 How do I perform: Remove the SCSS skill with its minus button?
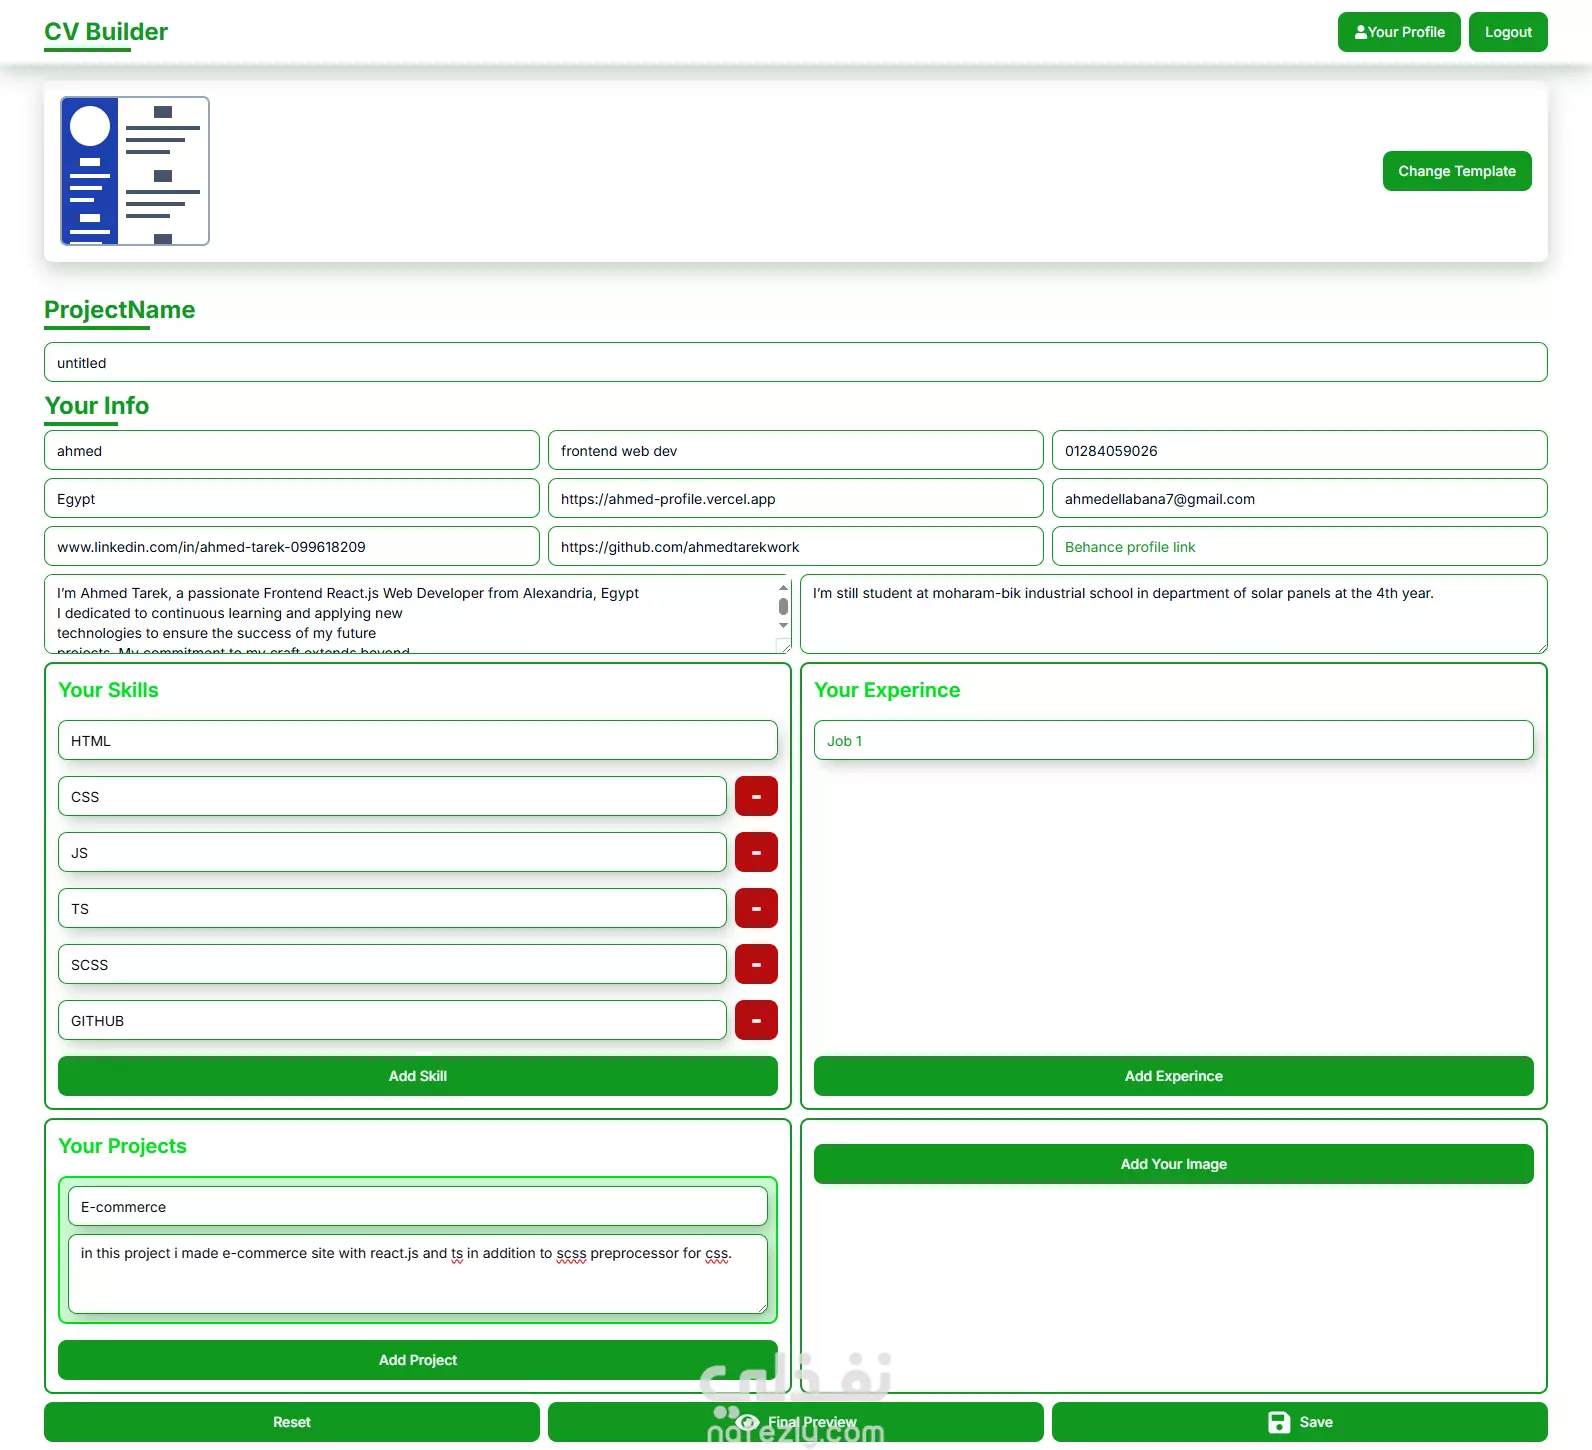coord(756,964)
